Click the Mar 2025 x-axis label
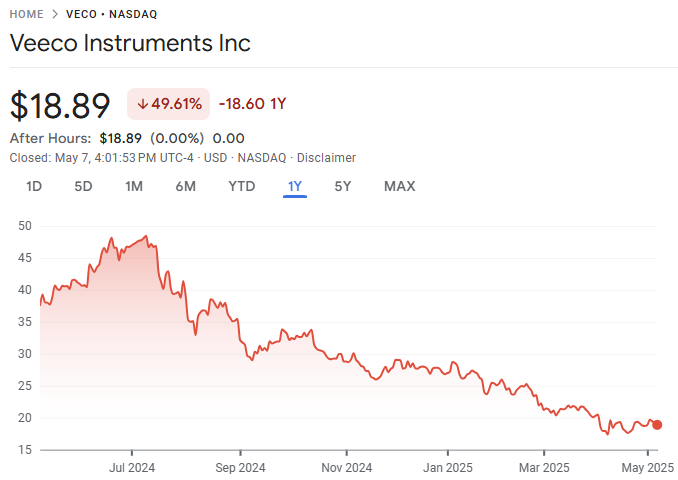 coord(544,467)
